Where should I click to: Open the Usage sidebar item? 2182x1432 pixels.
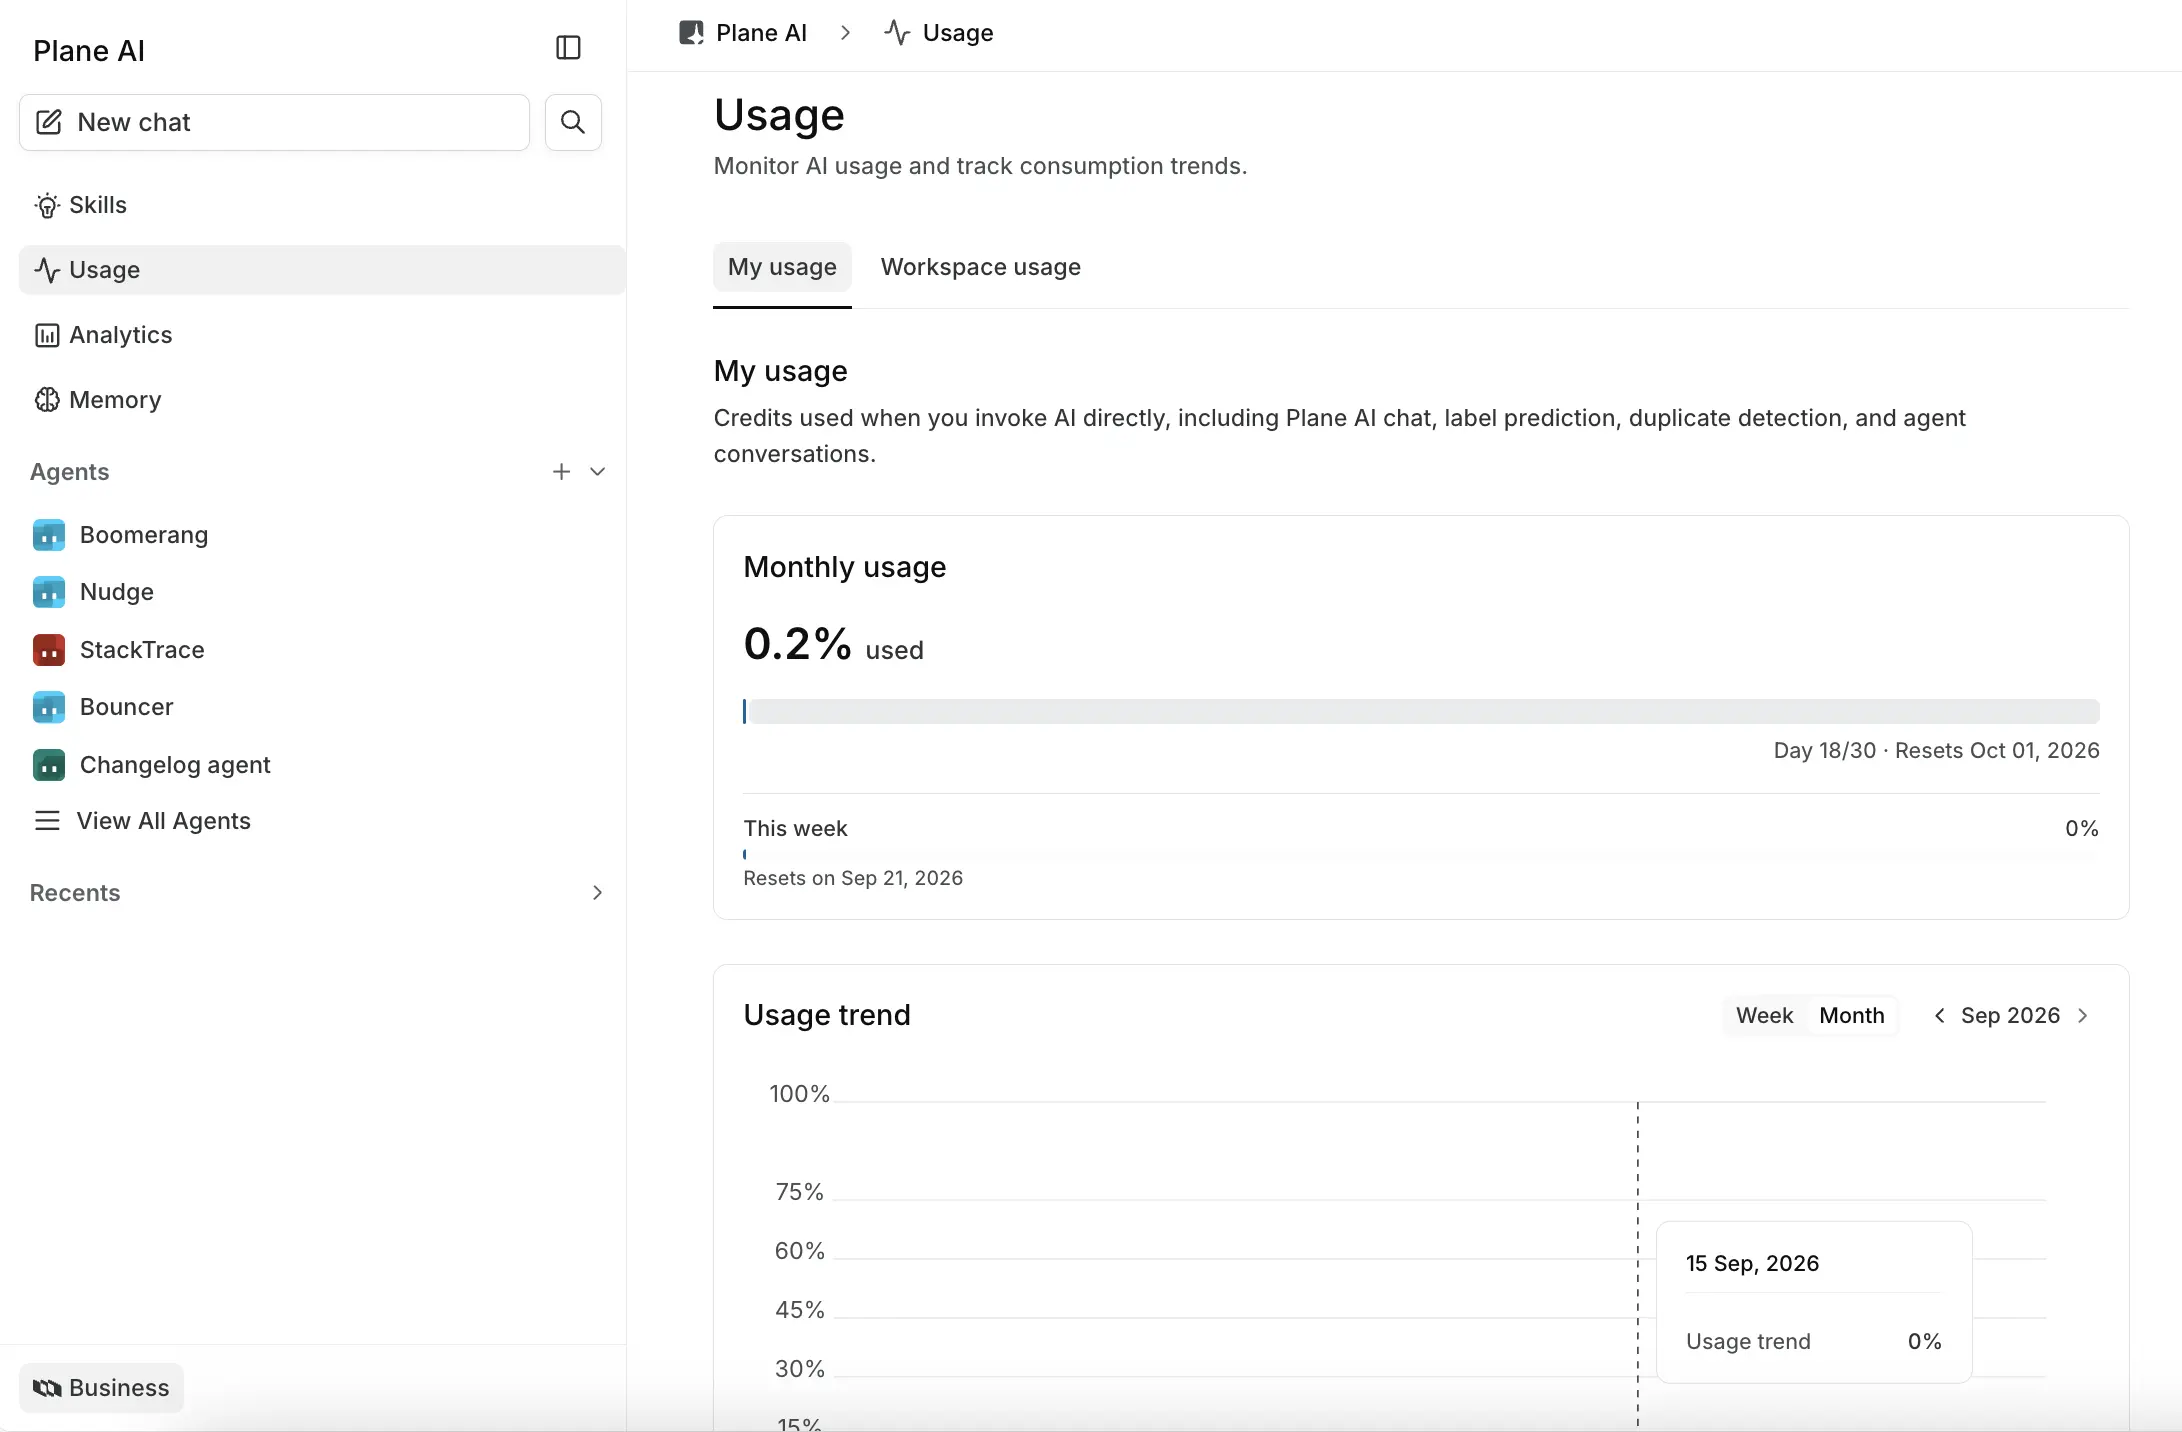pos(322,270)
